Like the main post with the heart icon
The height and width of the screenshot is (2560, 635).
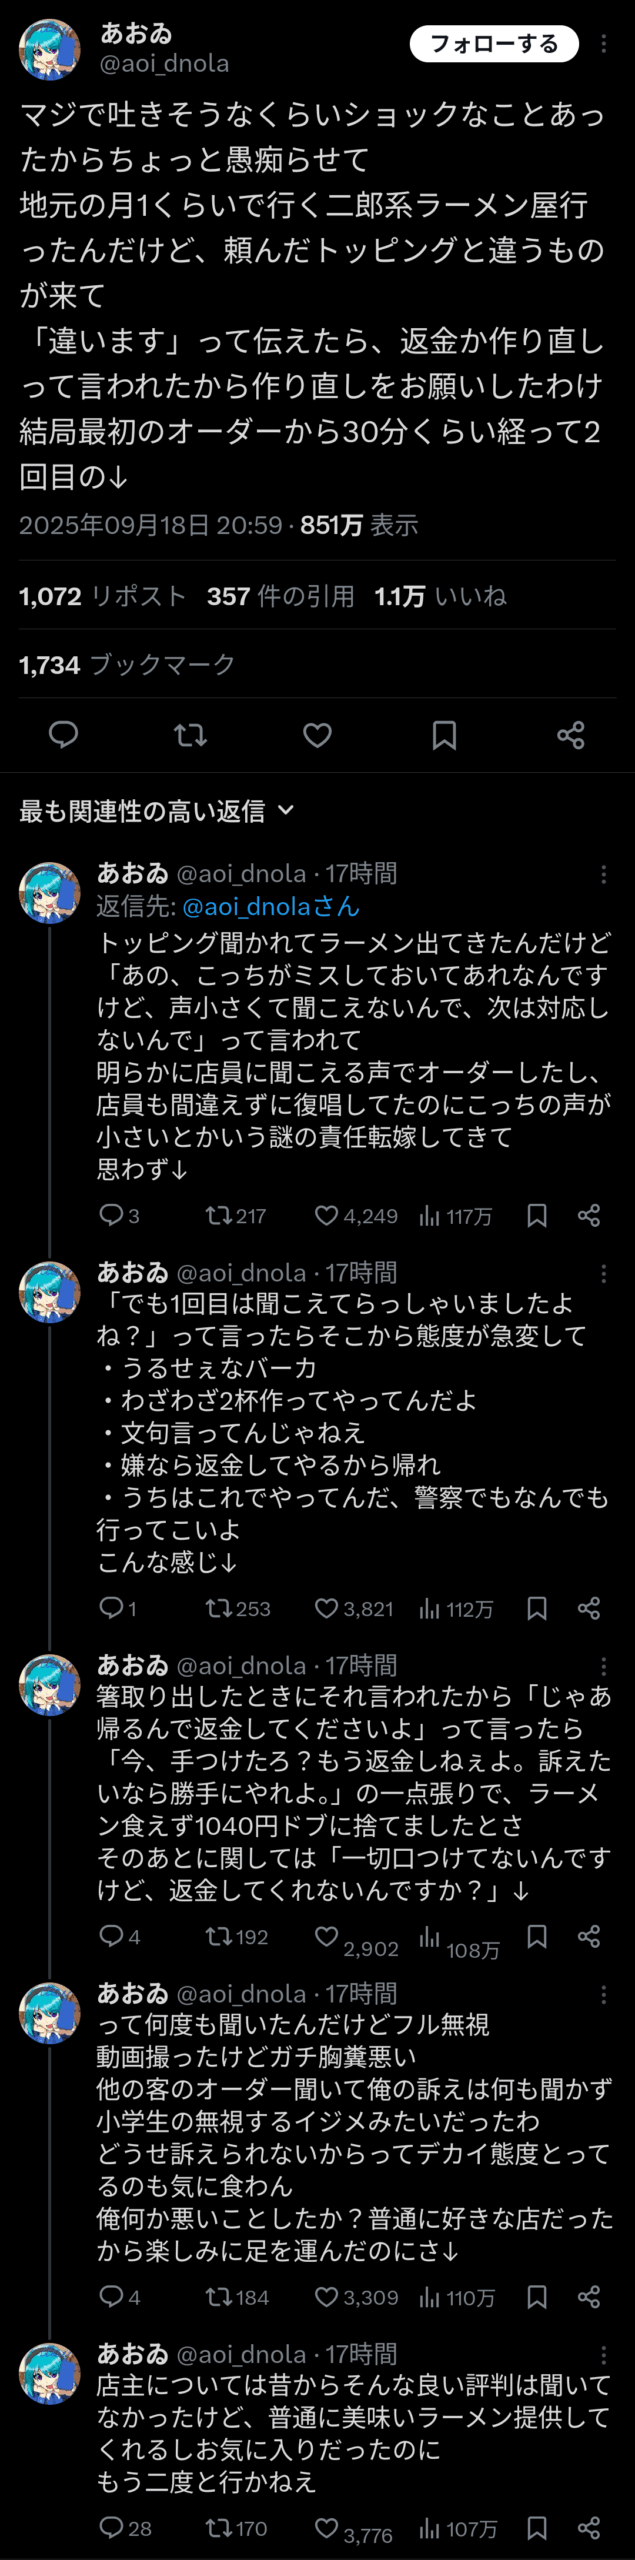[x=317, y=735]
